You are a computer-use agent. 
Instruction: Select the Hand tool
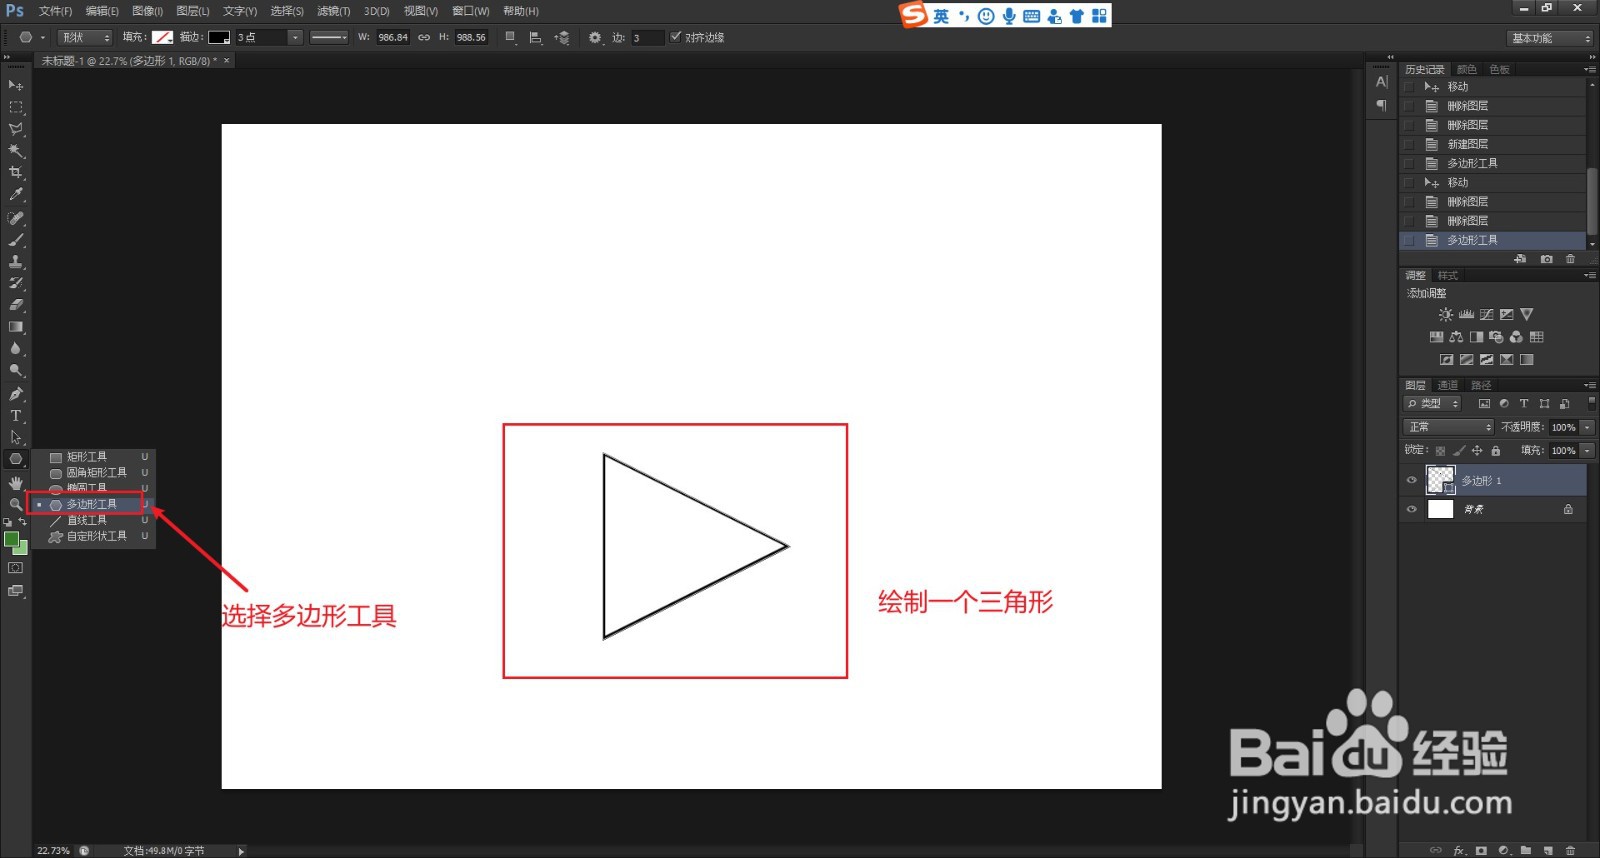[x=16, y=483]
